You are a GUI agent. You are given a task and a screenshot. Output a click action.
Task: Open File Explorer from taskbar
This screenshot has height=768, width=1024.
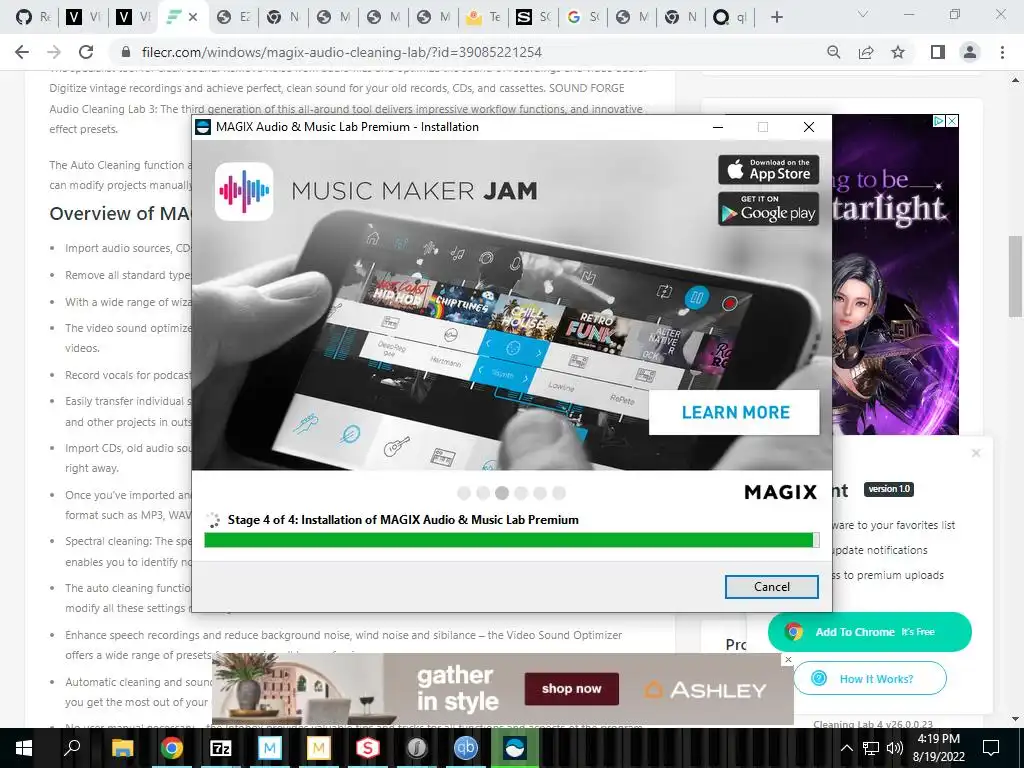coord(122,748)
